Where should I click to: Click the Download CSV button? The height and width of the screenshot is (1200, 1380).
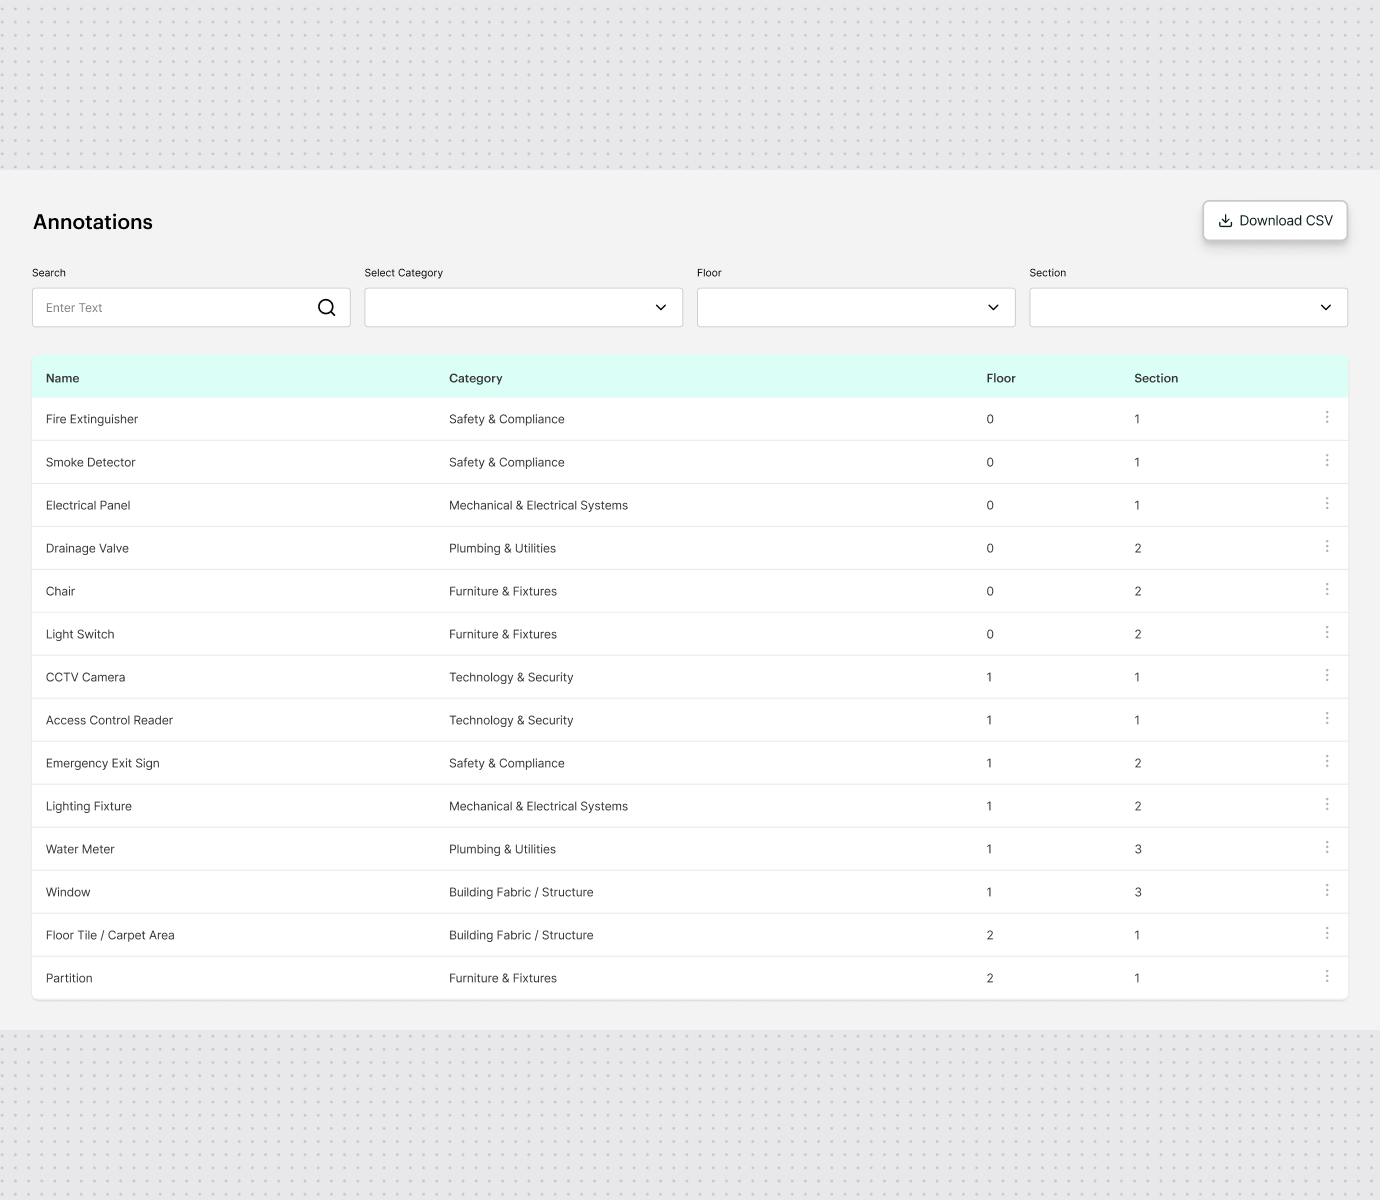tap(1274, 221)
